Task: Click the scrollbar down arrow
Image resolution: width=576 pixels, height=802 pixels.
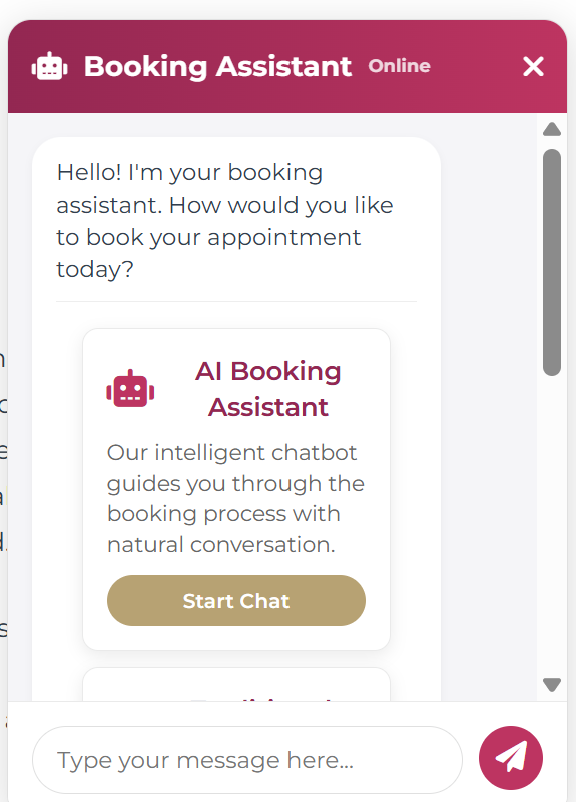Action: click(x=551, y=684)
